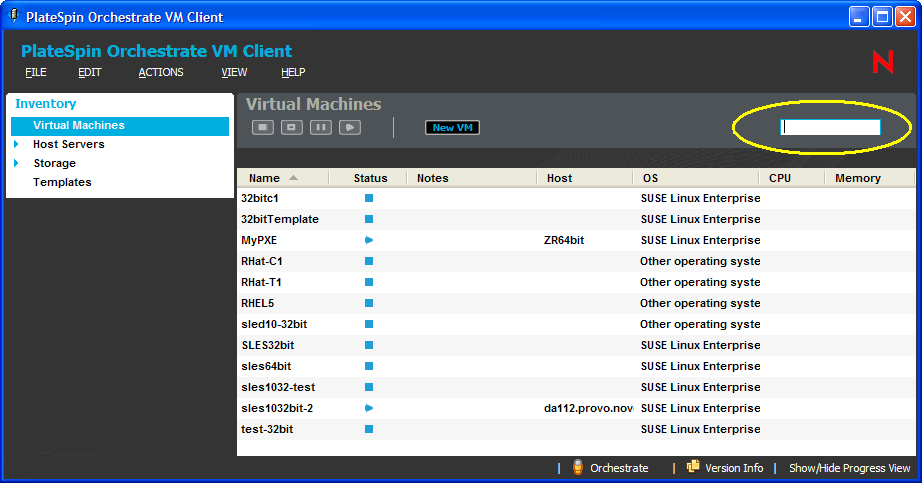Click the Start VM play toolbar icon

(350, 127)
